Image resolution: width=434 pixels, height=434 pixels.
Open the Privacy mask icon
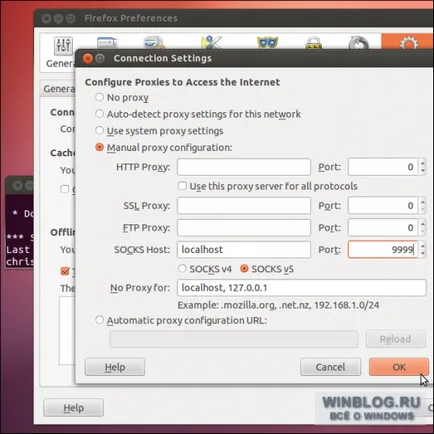267,43
